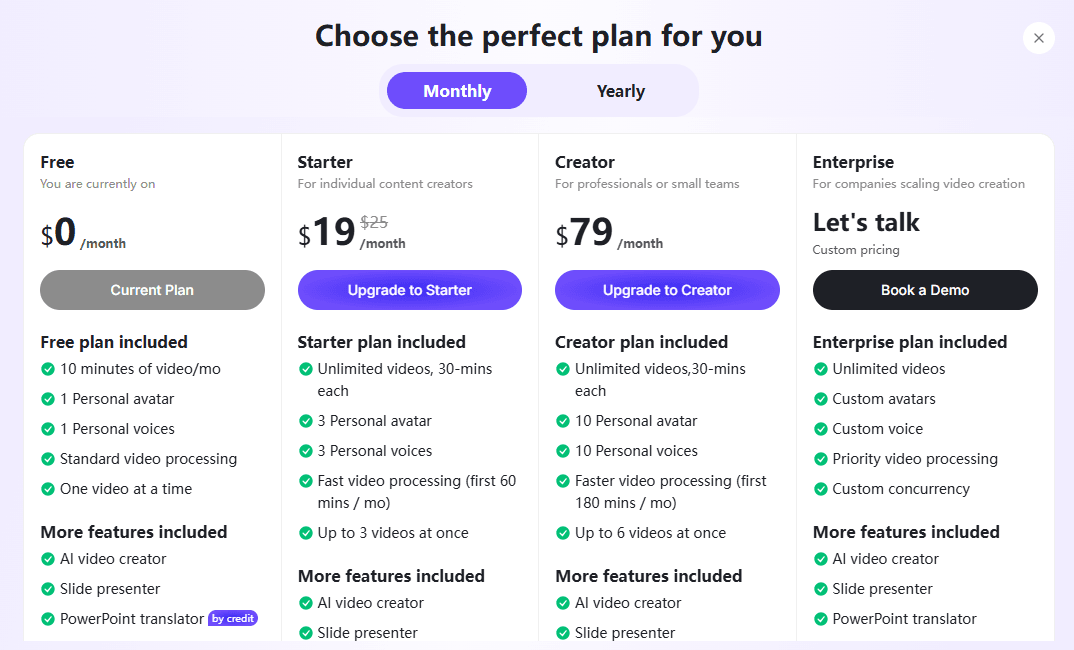Switch billing to Monthly
1074x650 pixels.
point(457,91)
